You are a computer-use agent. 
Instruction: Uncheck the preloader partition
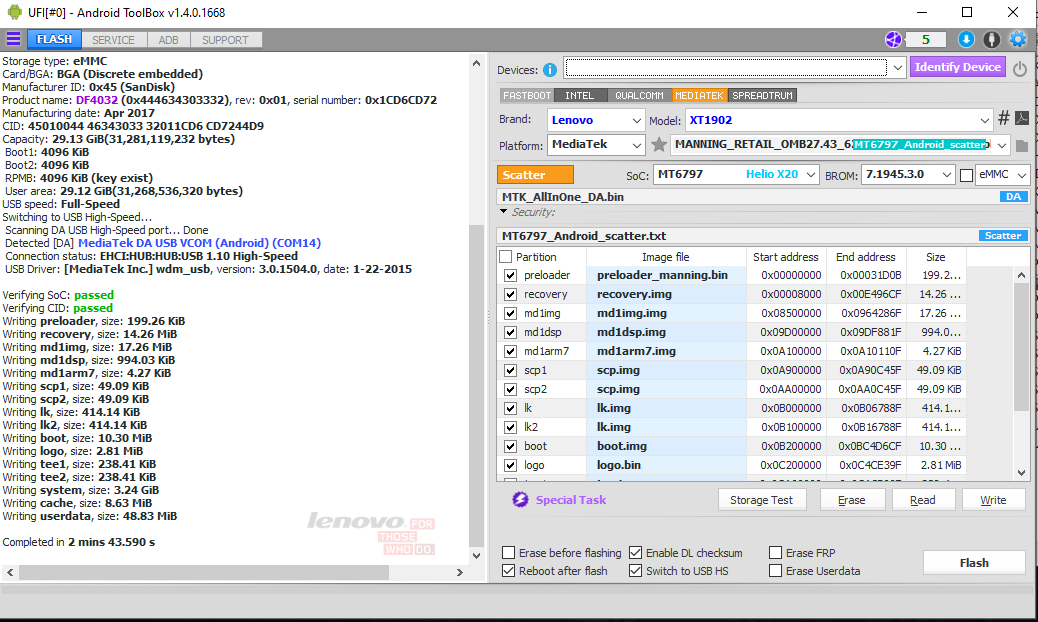[510, 275]
